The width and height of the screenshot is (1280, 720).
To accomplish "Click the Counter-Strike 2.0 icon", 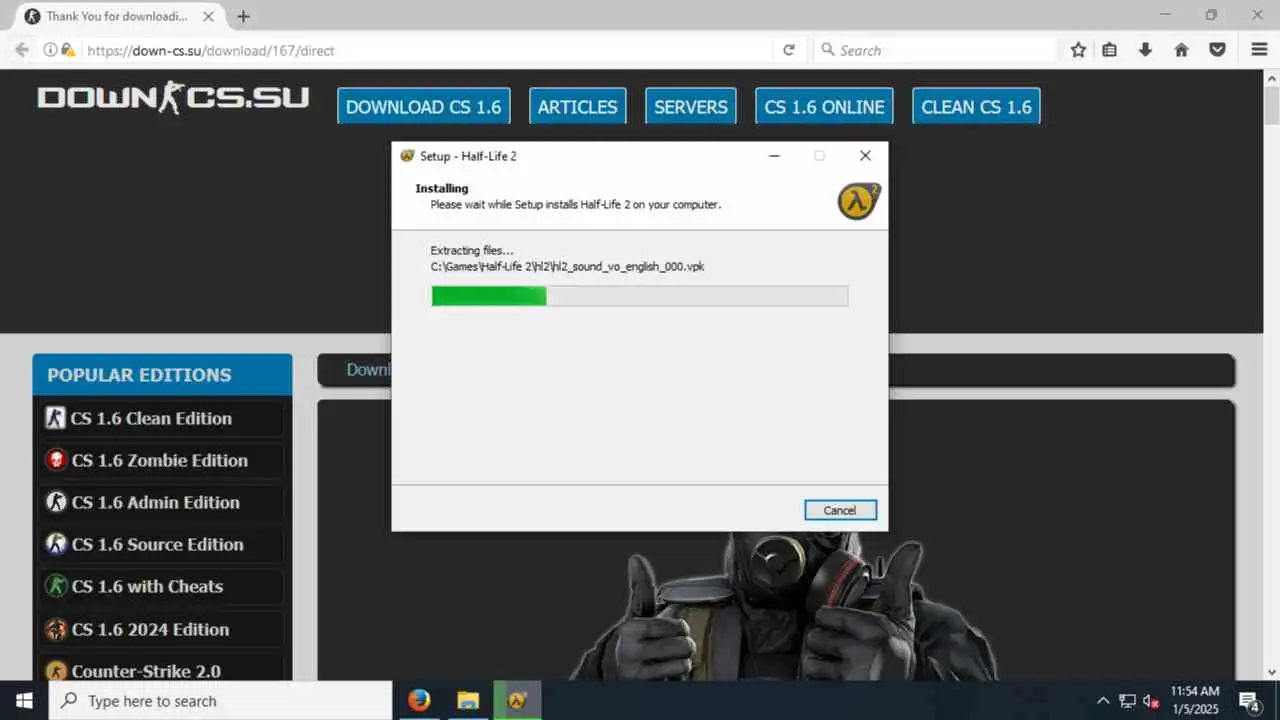I will click(x=56, y=671).
